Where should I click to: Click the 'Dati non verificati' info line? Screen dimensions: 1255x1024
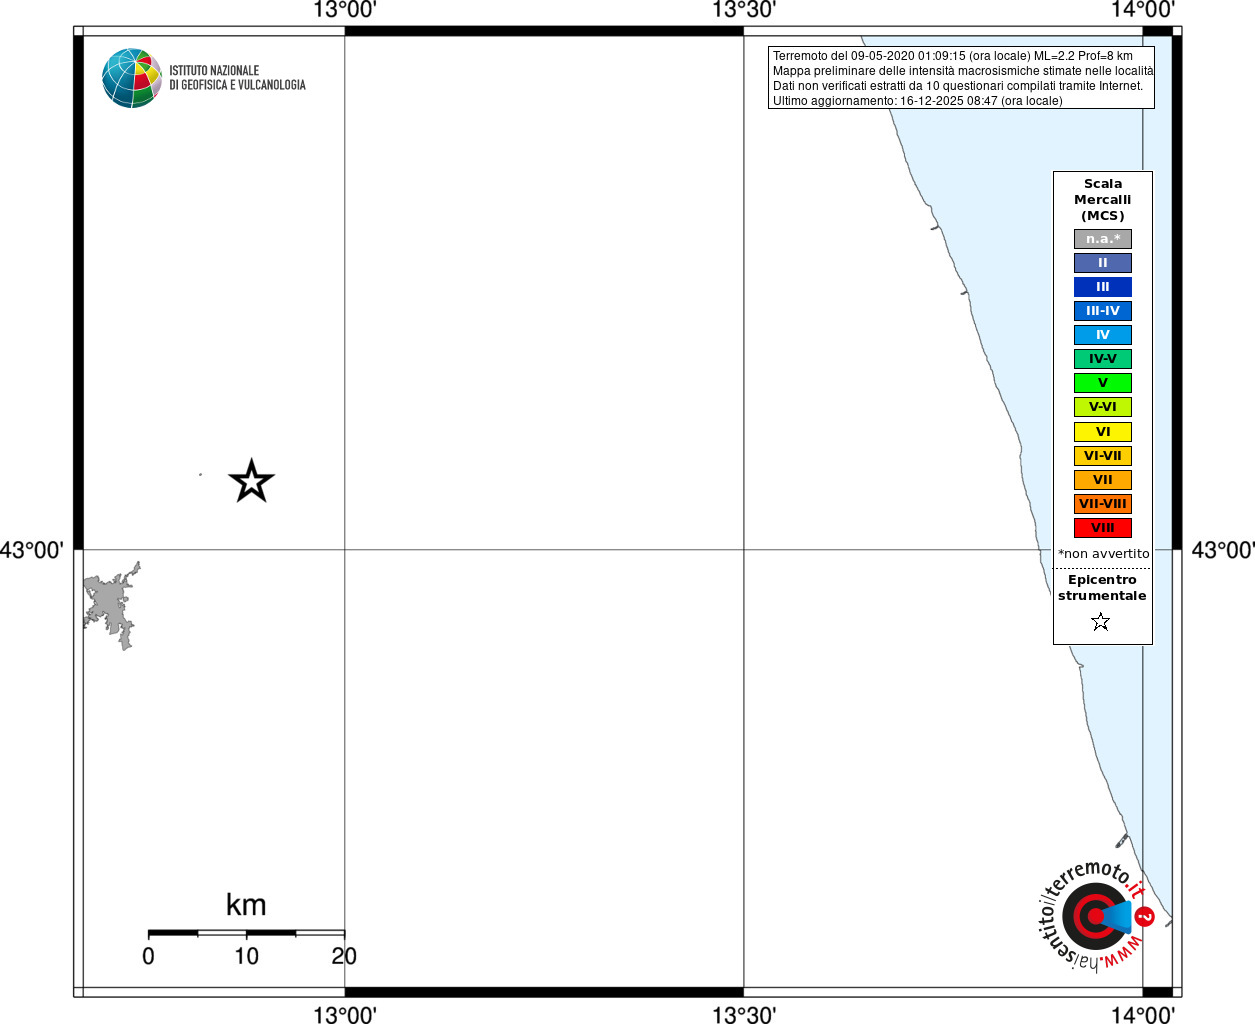coord(958,86)
